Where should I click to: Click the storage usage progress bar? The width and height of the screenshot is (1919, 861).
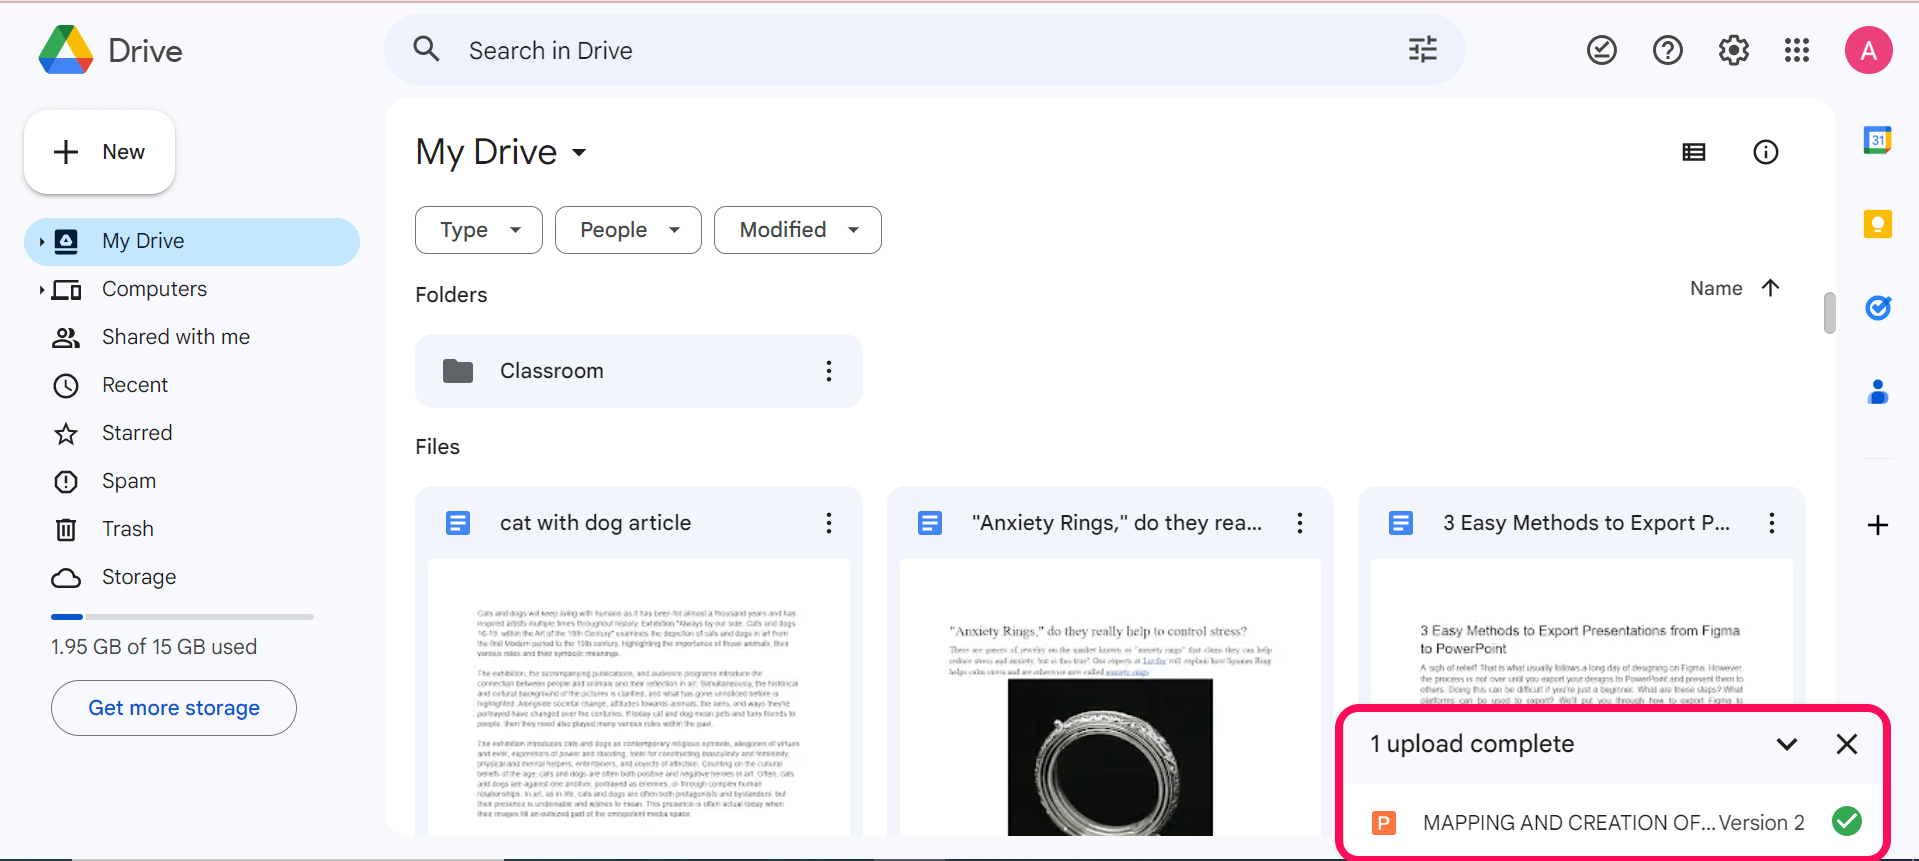tap(182, 617)
